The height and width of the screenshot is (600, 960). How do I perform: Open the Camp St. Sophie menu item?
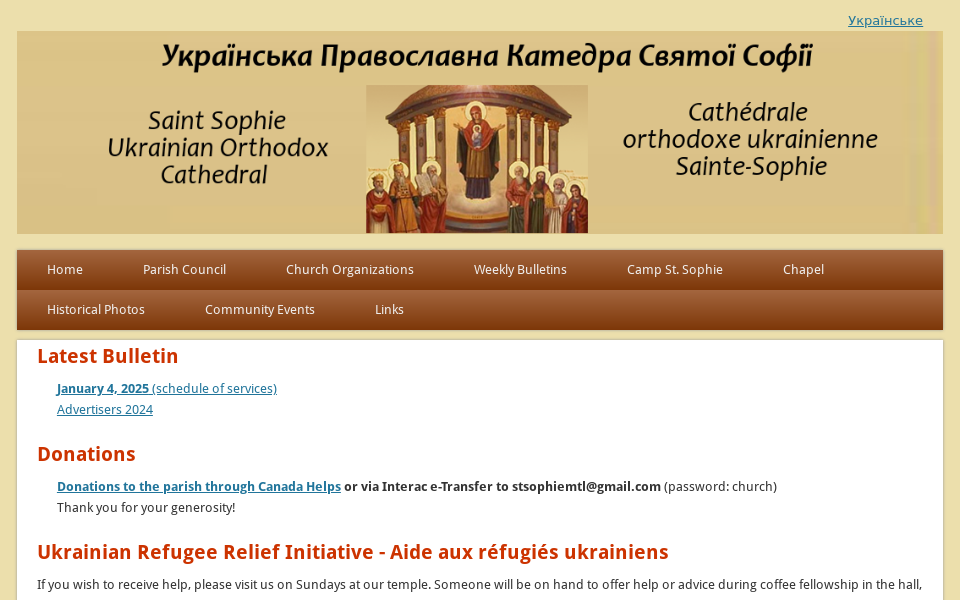click(674, 270)
